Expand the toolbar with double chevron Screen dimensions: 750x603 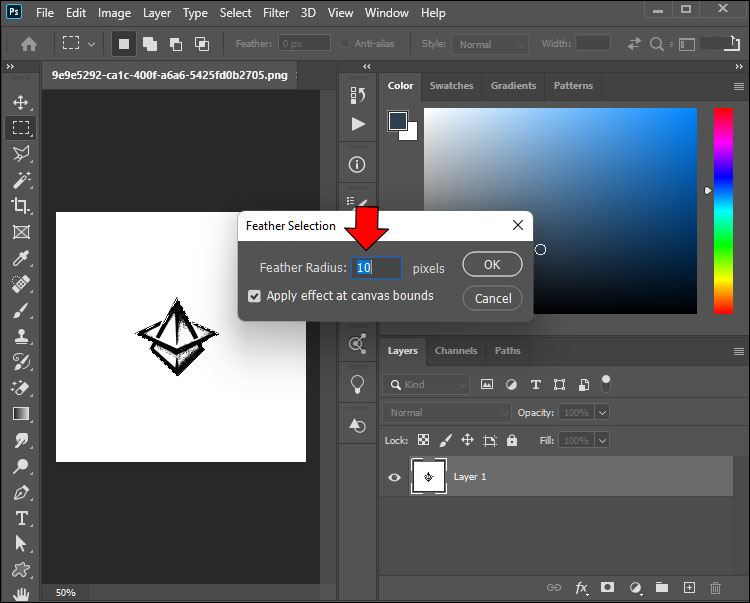coord(10,66)
